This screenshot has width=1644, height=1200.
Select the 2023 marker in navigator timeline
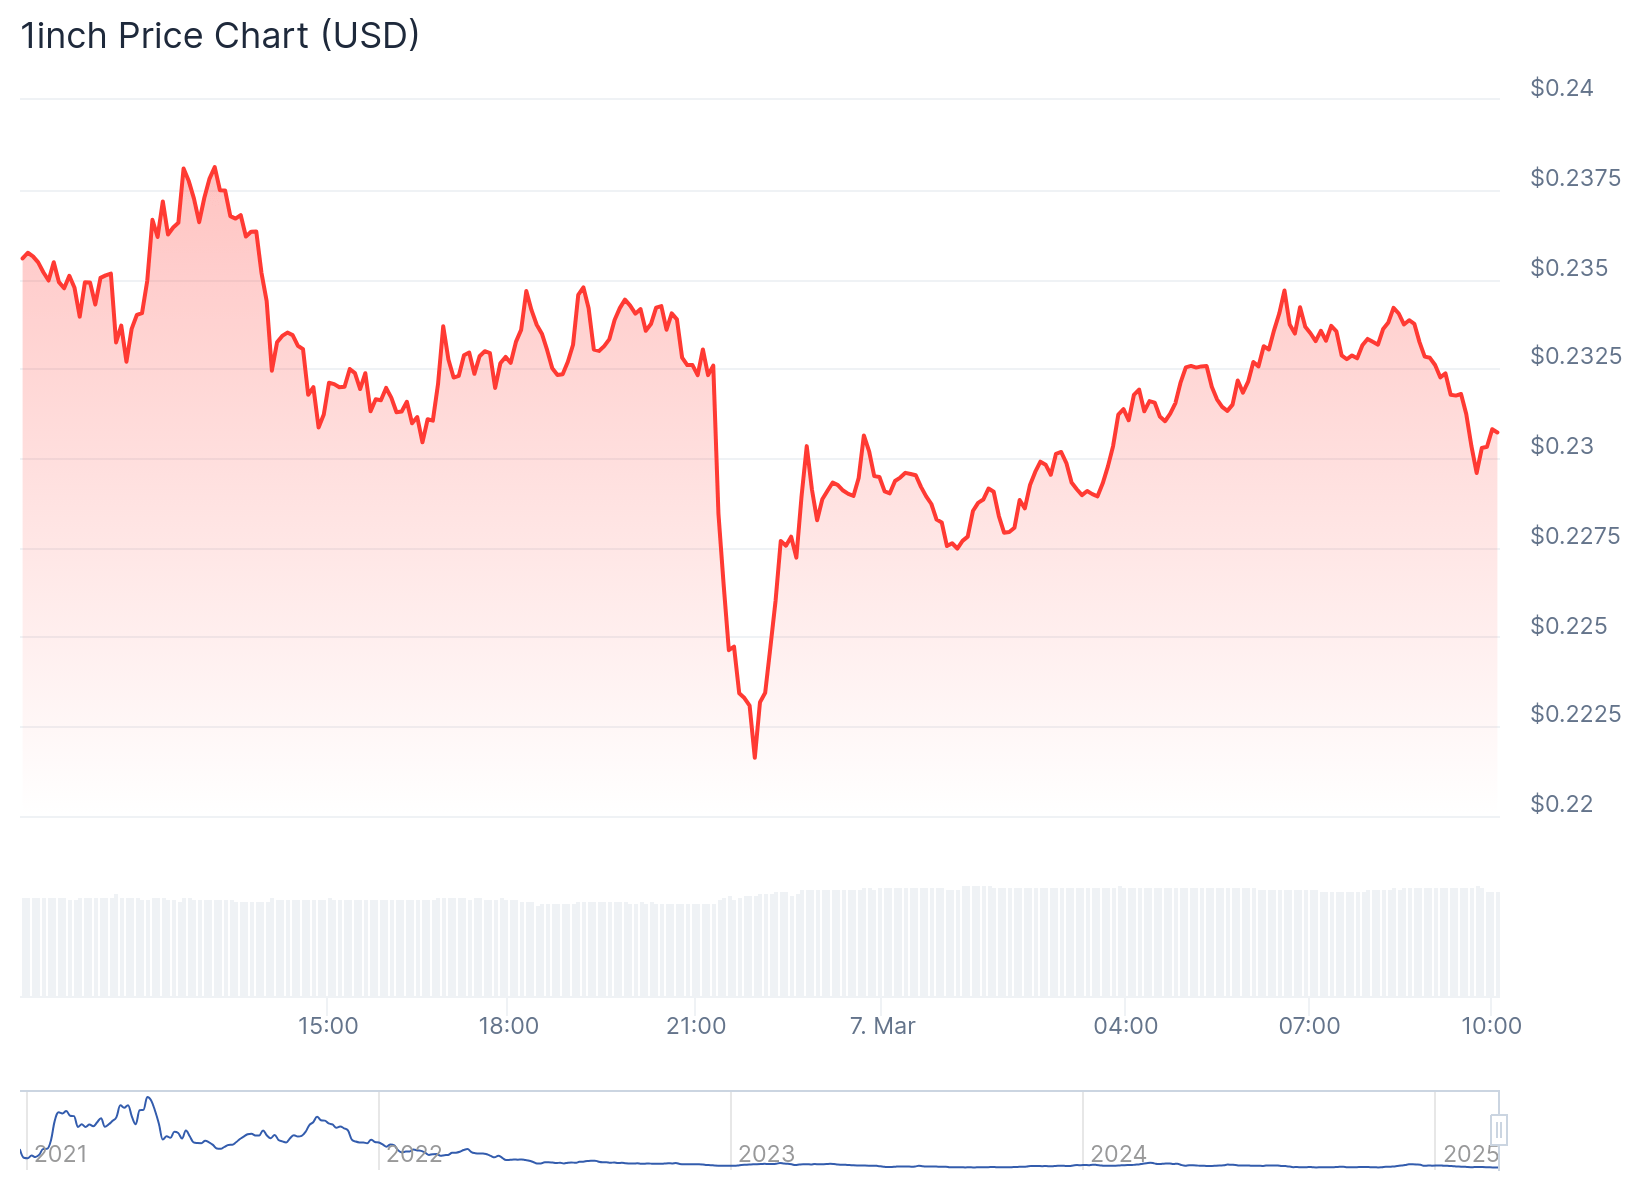(x=766, y=1154)
